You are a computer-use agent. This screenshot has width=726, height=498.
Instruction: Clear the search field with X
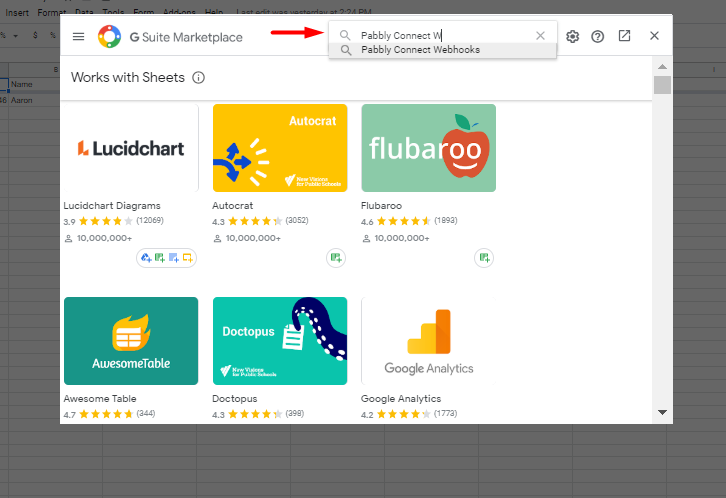point(540,36)
